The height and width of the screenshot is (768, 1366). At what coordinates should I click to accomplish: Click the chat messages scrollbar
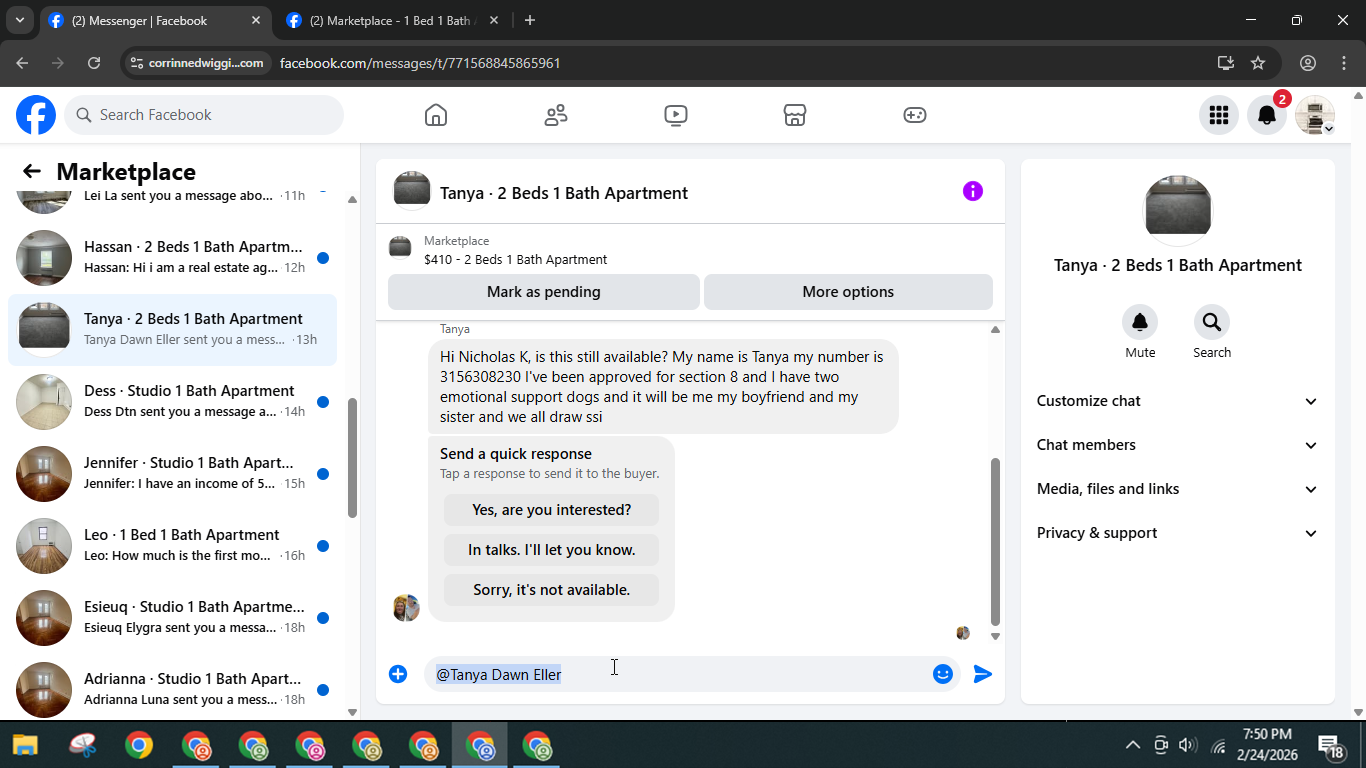[995, 542]
